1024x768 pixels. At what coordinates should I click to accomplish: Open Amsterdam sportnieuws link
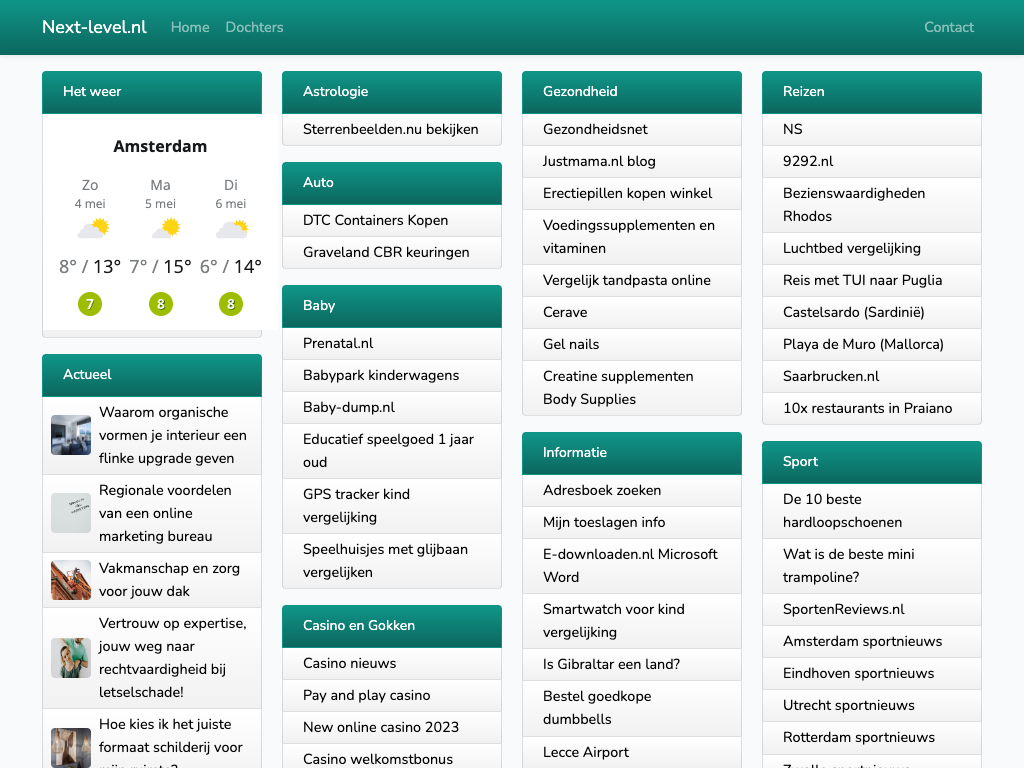(x=862, y=641)
